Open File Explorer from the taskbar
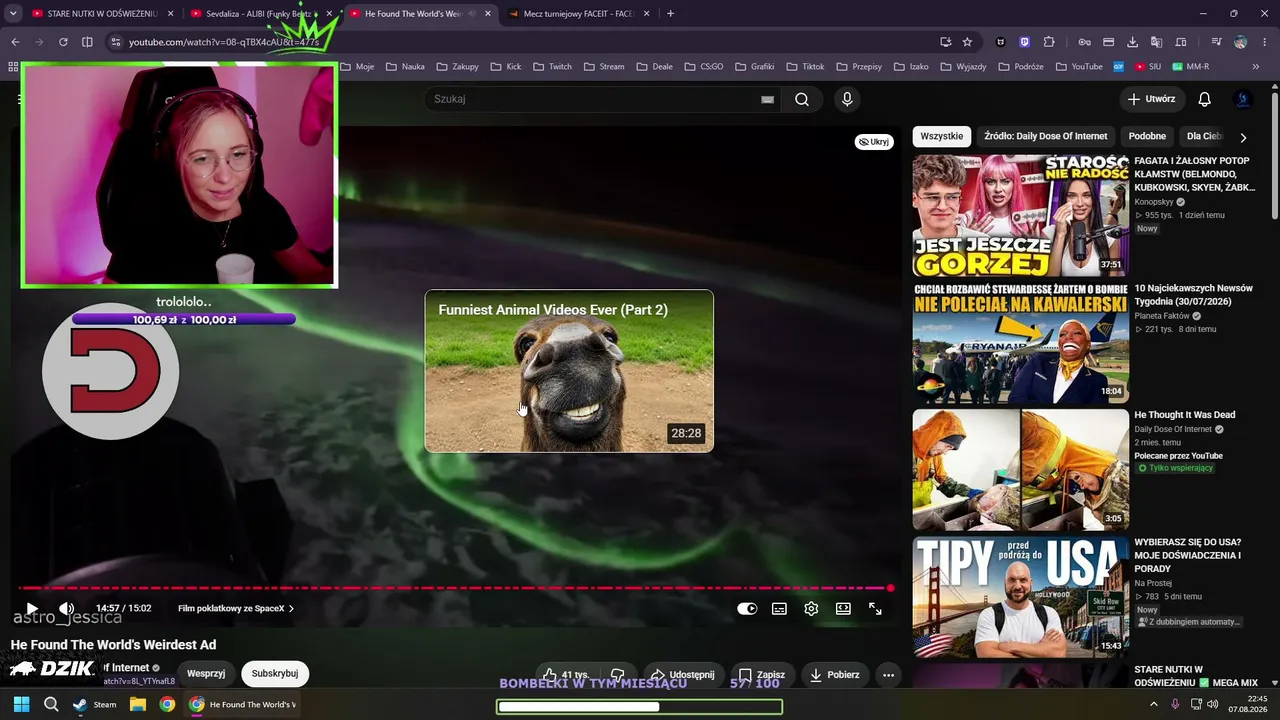 138,704
